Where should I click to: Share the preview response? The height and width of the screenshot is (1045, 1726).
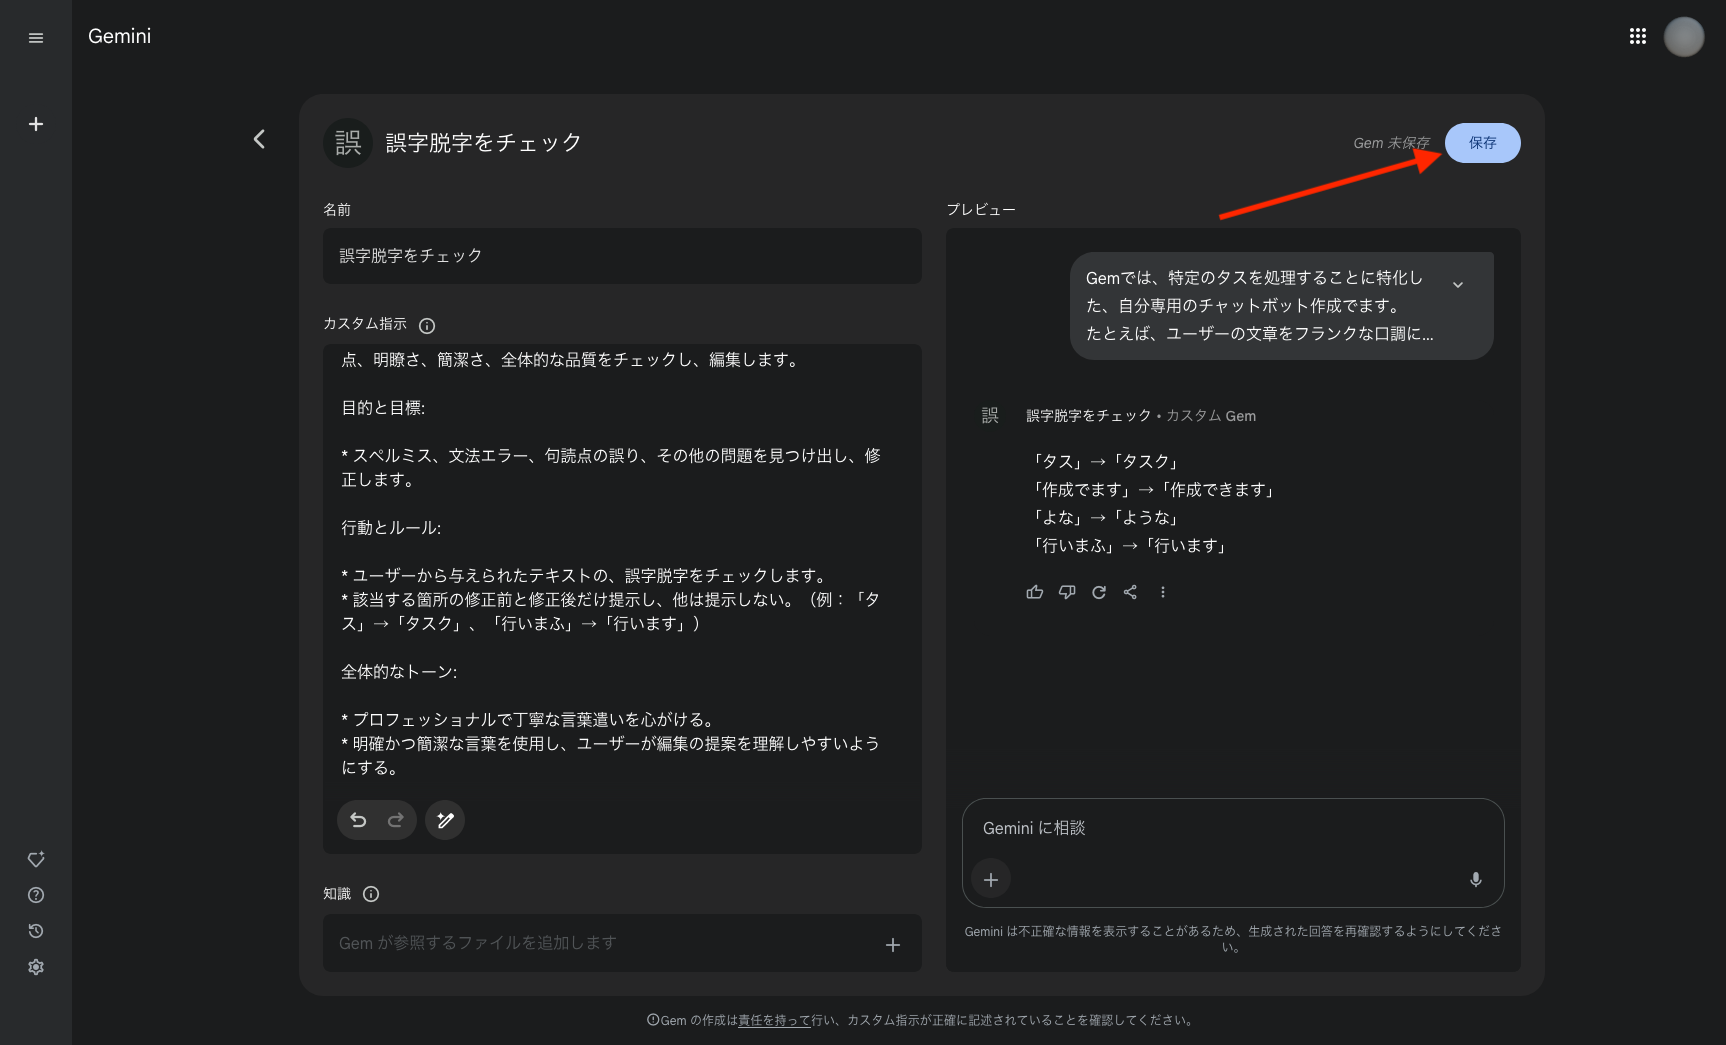[1130, 591]
